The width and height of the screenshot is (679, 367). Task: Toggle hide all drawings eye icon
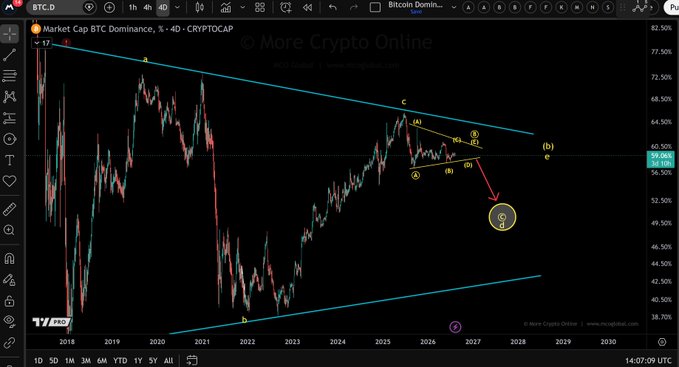click(10, 321)
